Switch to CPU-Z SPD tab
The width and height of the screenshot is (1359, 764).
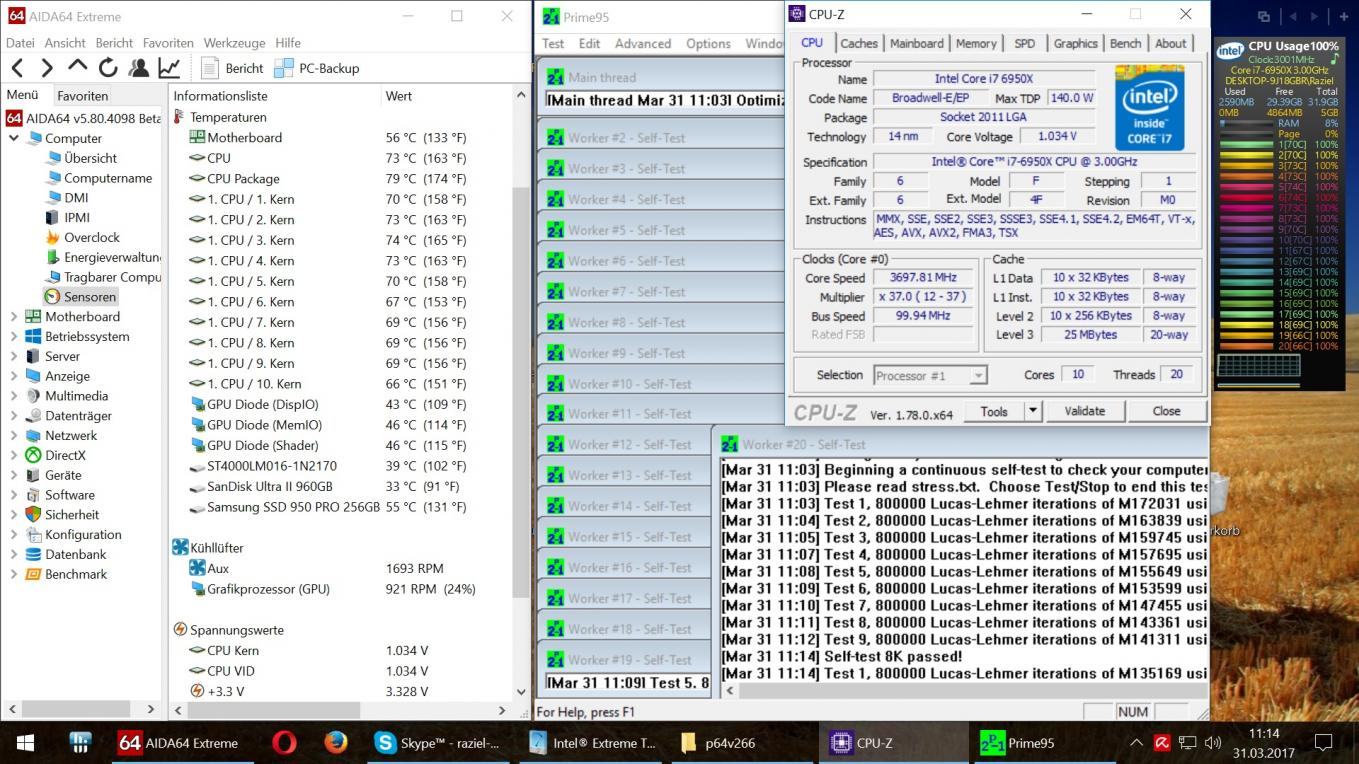[1025, 43]
